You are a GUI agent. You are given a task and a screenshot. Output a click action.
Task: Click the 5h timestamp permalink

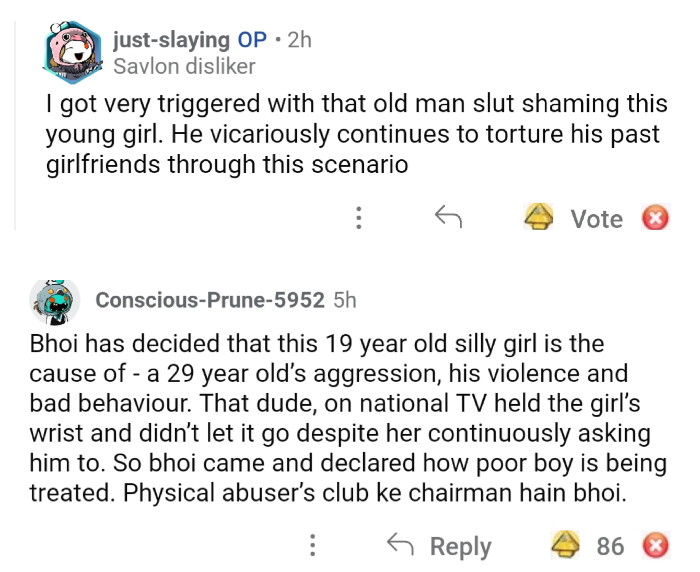[345, 300]
